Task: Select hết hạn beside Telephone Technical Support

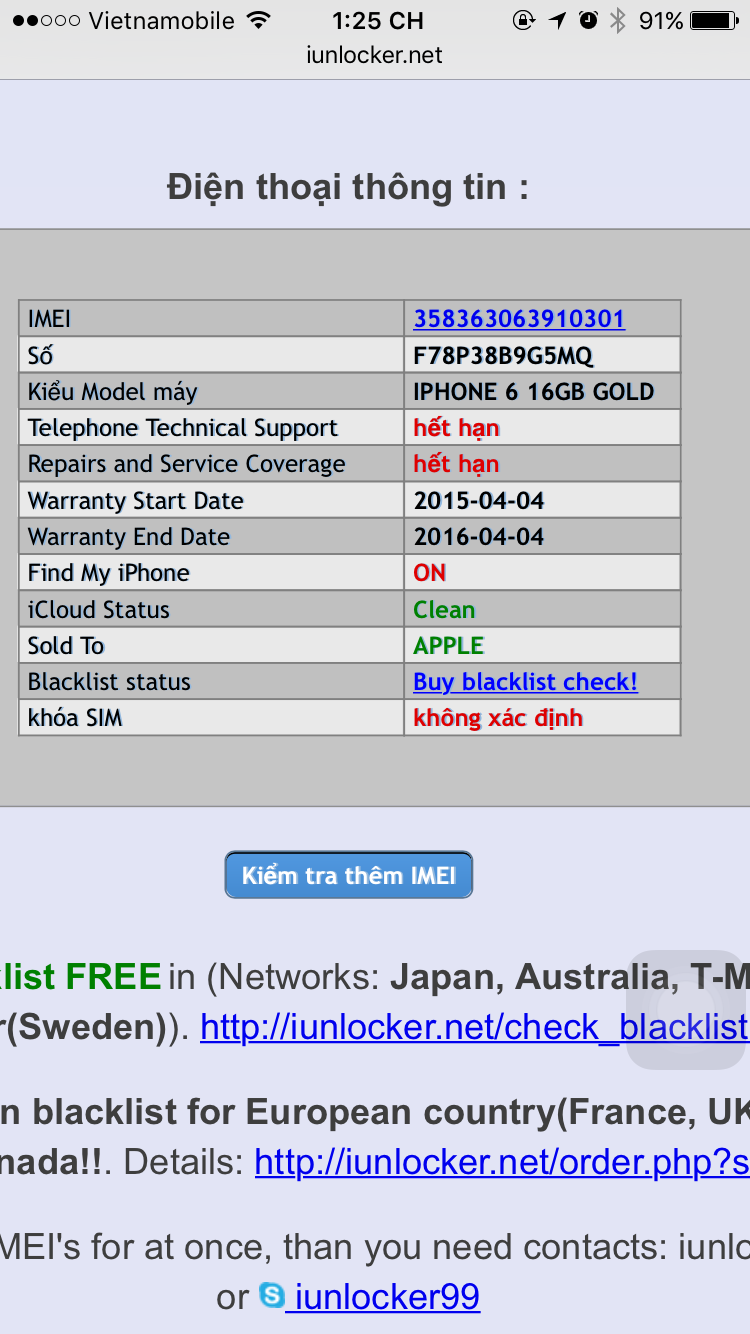Action: coord(456,428)
